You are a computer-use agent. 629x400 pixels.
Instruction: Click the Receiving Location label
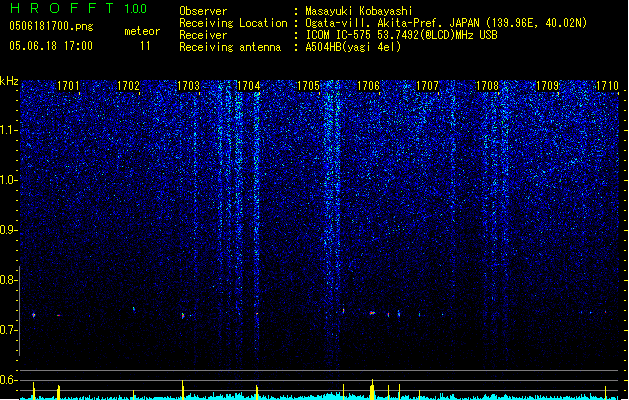(x=233, y=23)
